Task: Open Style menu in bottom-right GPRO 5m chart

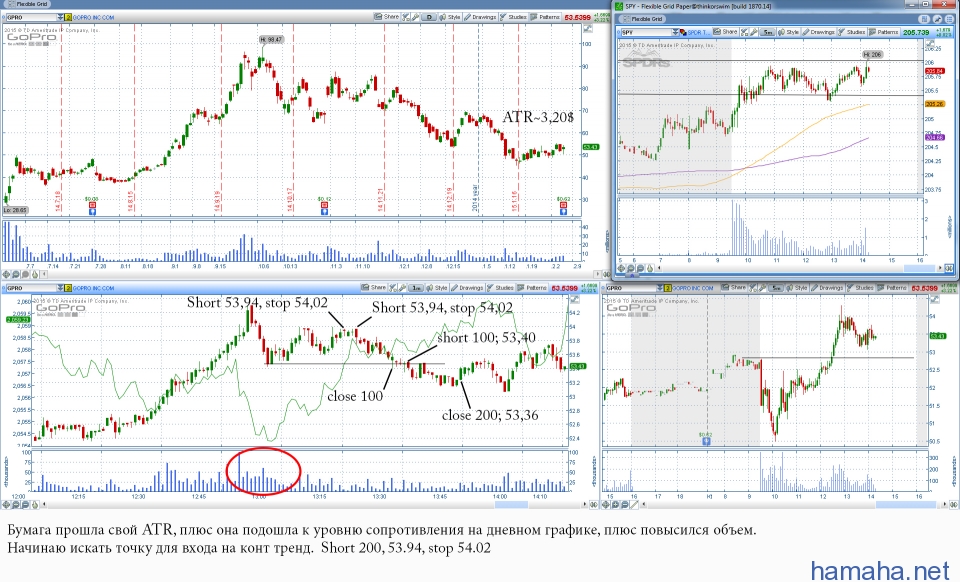Action: (x=797, y=288)
